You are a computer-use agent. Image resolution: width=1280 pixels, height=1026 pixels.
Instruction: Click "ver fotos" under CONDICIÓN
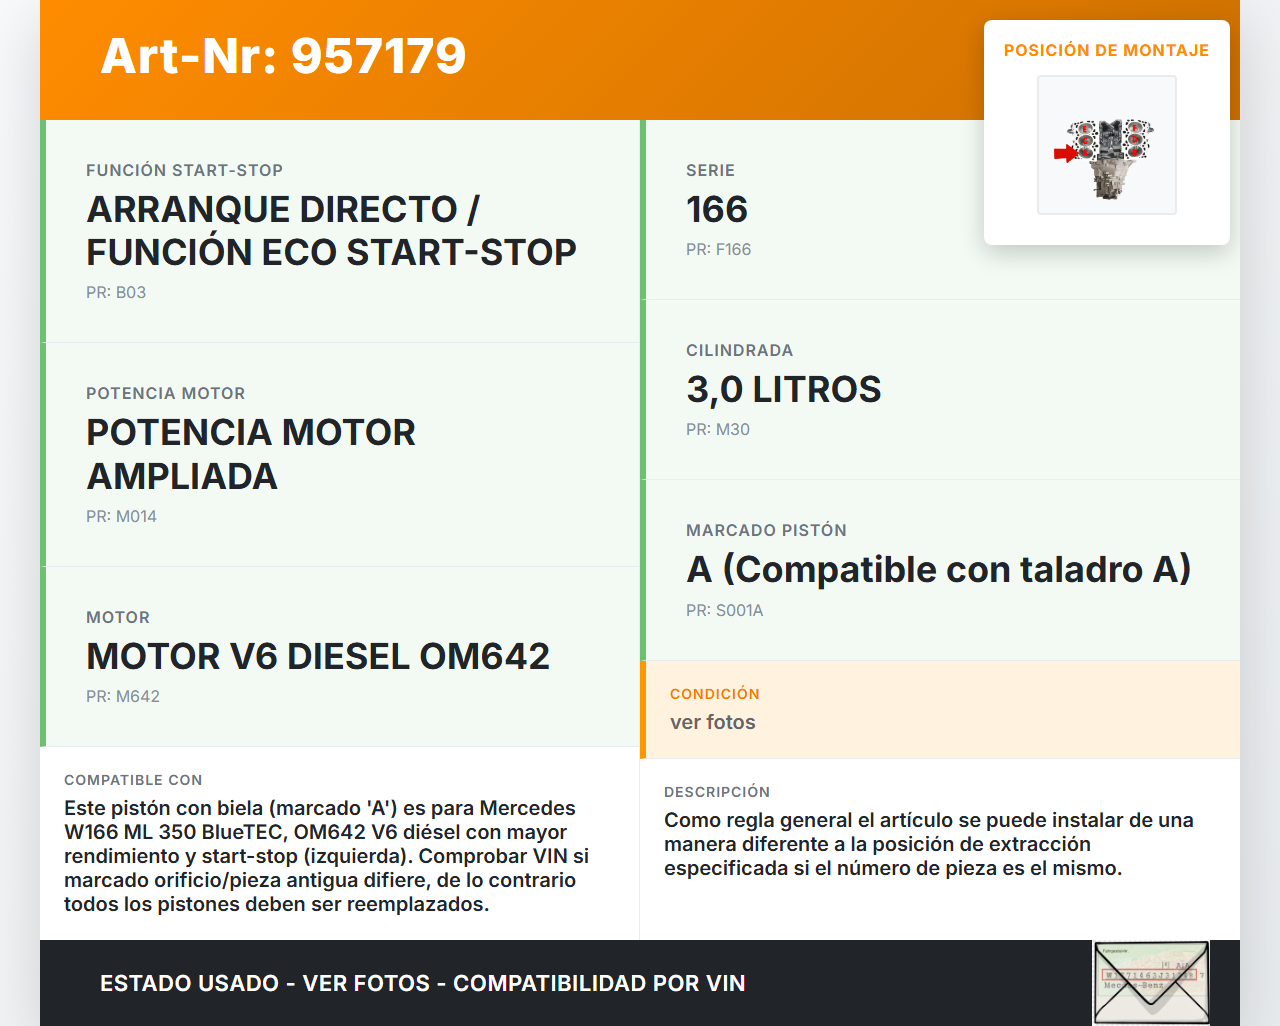(x=713, y=722)
